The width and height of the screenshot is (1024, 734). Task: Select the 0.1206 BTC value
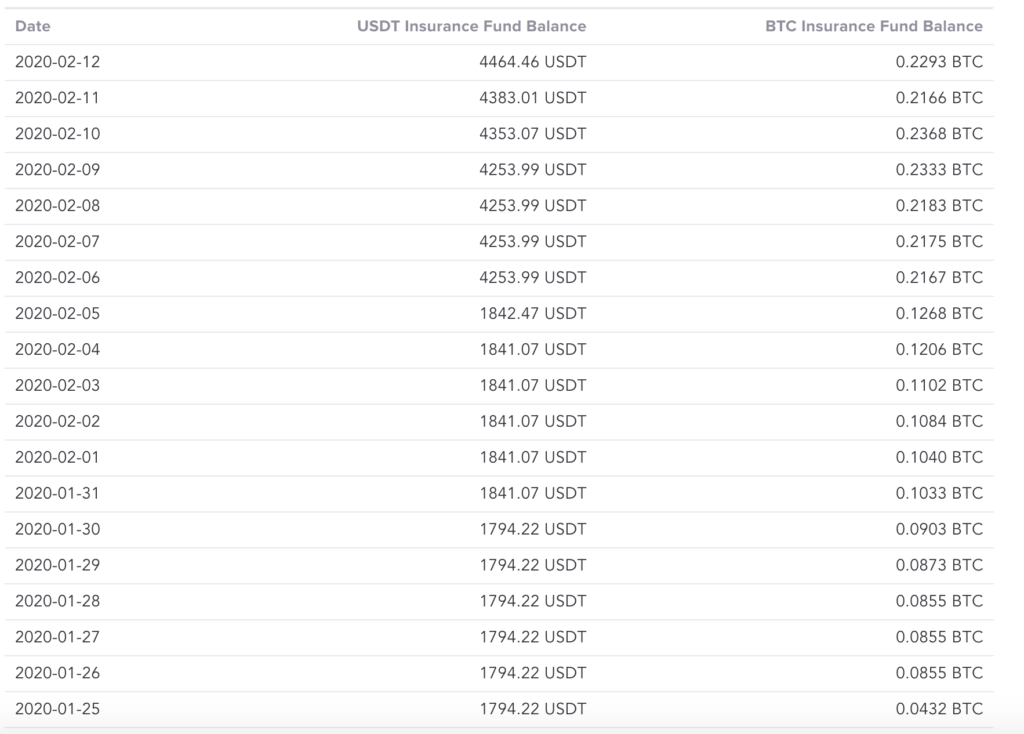point(939,349)
